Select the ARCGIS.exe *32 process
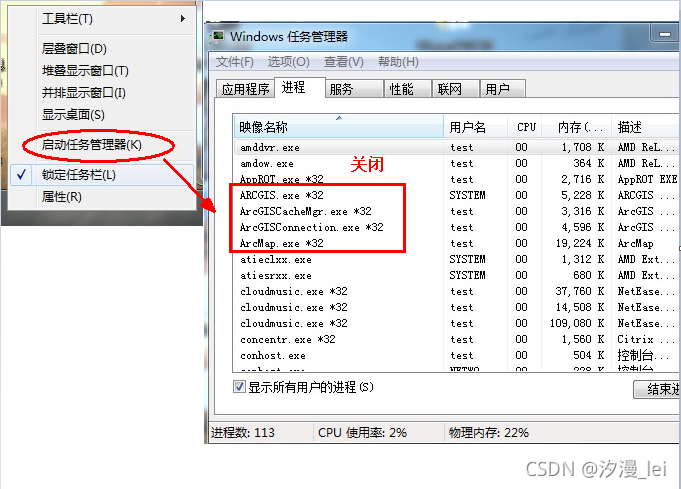681x489 pixels. 456,195
